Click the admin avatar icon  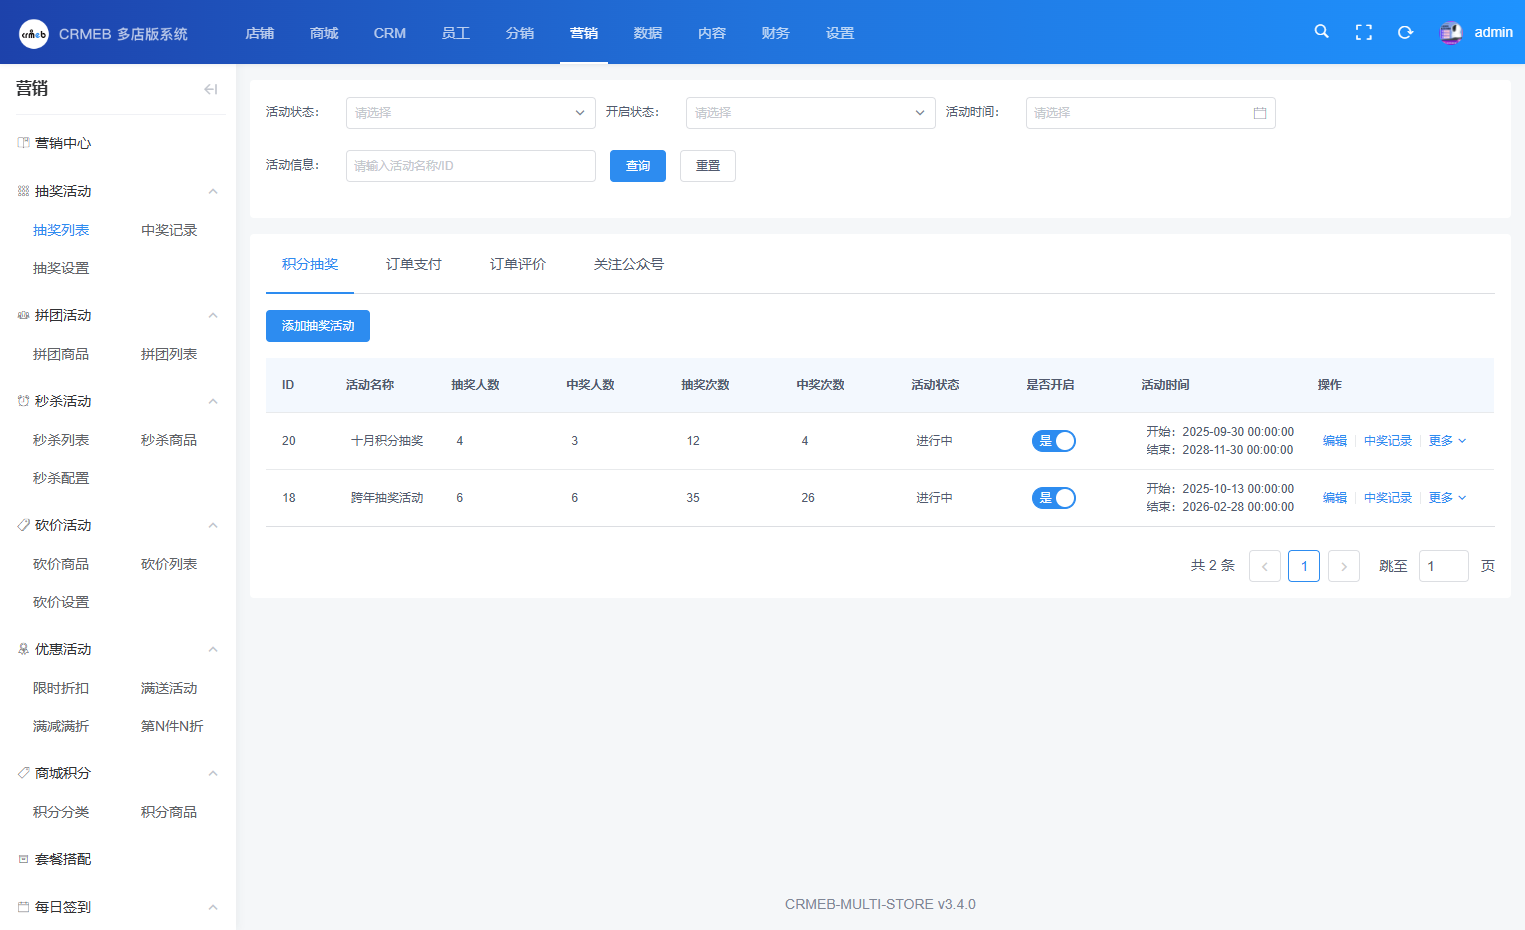[1450, 33]
